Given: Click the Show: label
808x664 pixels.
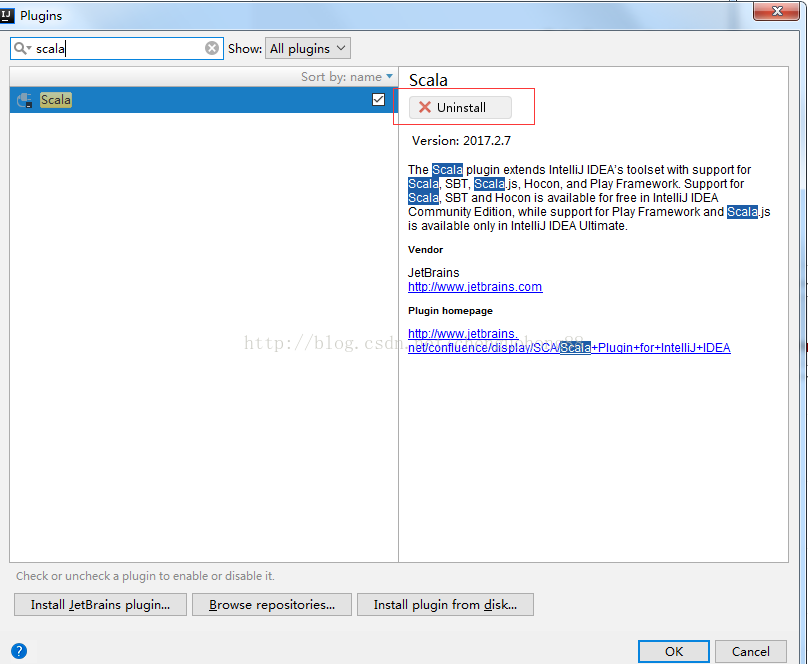Looking at the screenshot, I should [x=245, y=49].
